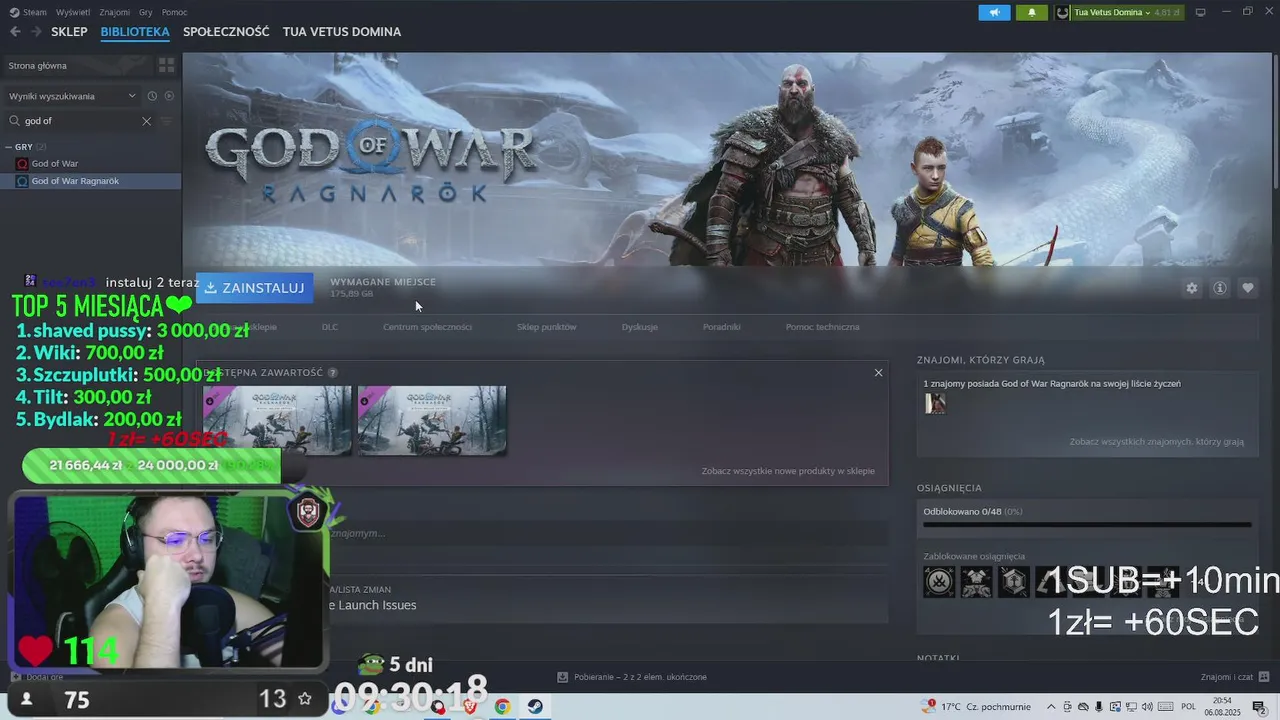Image resolution: width=1280 pixels, height=720 pixels.
Task: Open the Windows notification center
Action: [1259, 707]
